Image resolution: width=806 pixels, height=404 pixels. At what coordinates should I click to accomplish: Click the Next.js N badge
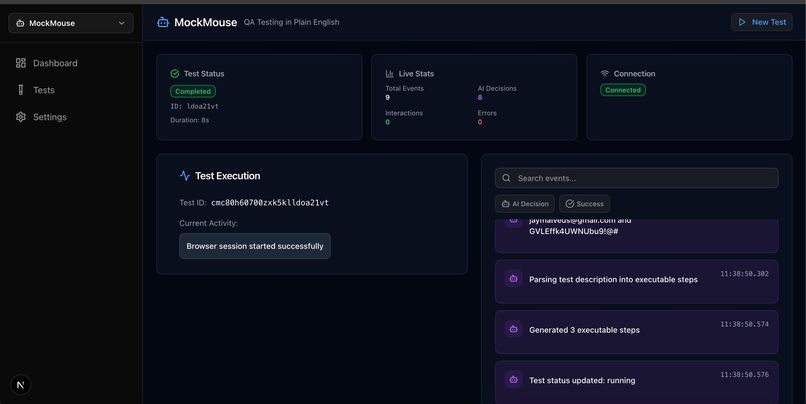(21, 384)
